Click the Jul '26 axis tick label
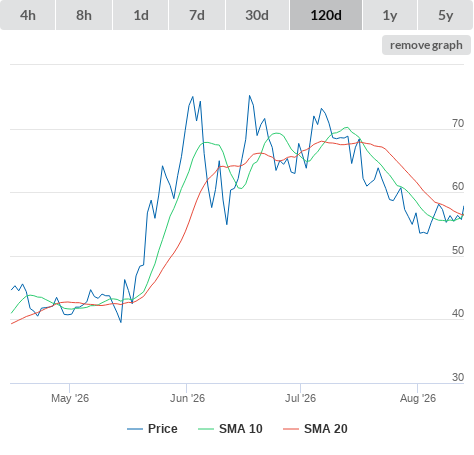The image size is (474, 455). click(x=300, y=398)
